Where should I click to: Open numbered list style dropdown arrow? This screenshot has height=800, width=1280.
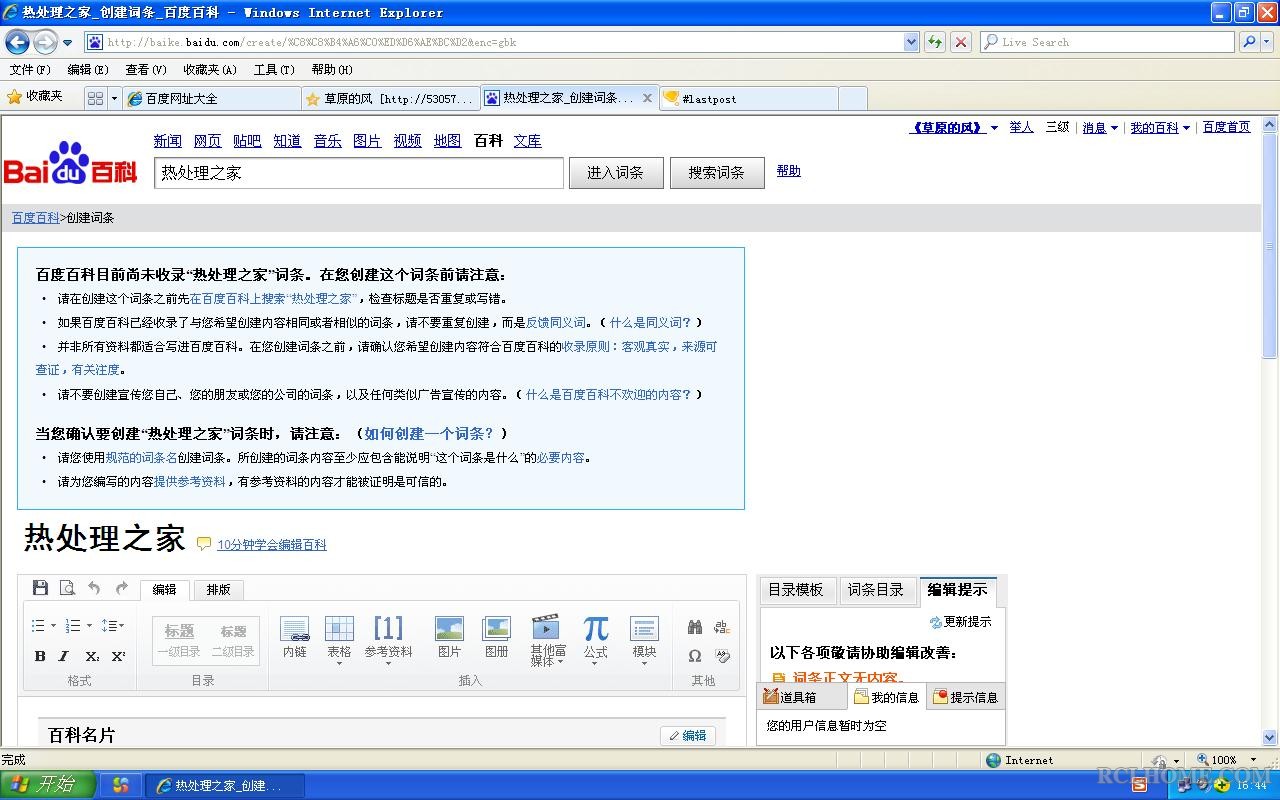click(89, 626)
